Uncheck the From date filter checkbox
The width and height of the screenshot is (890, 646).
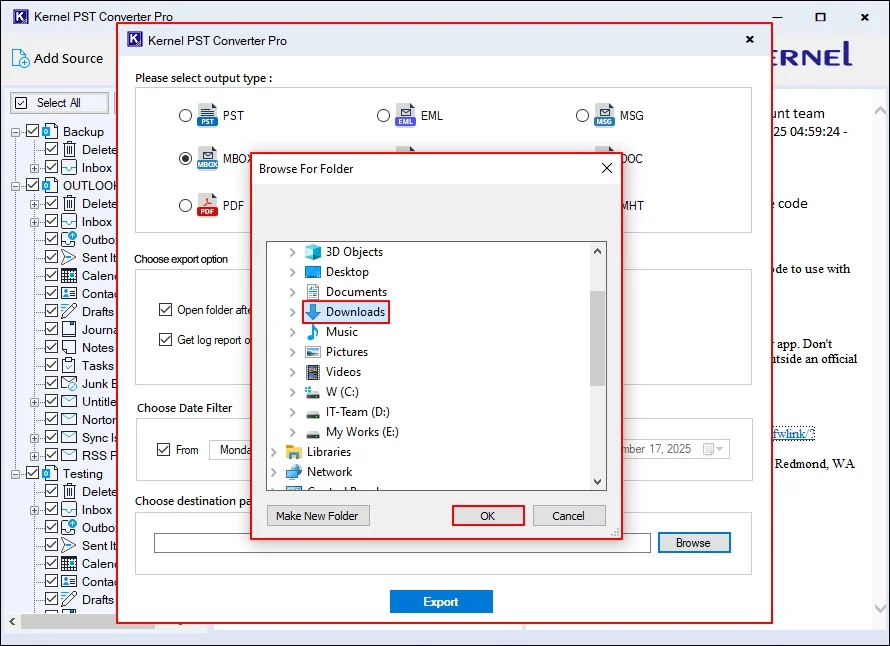click(x=164, y=450)
